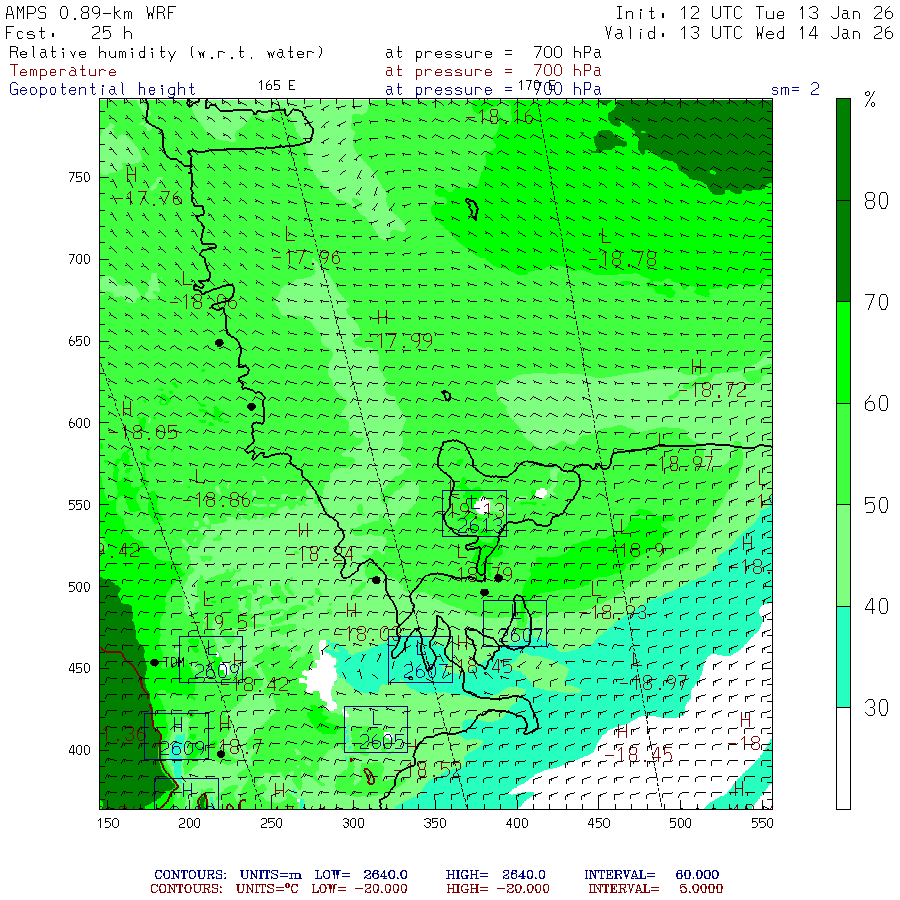Image resolution: width=900 pixels, height=900 pixels.
Task: Click the red 'UNITS=°C' contour text
Action: (x=267, y=889)
